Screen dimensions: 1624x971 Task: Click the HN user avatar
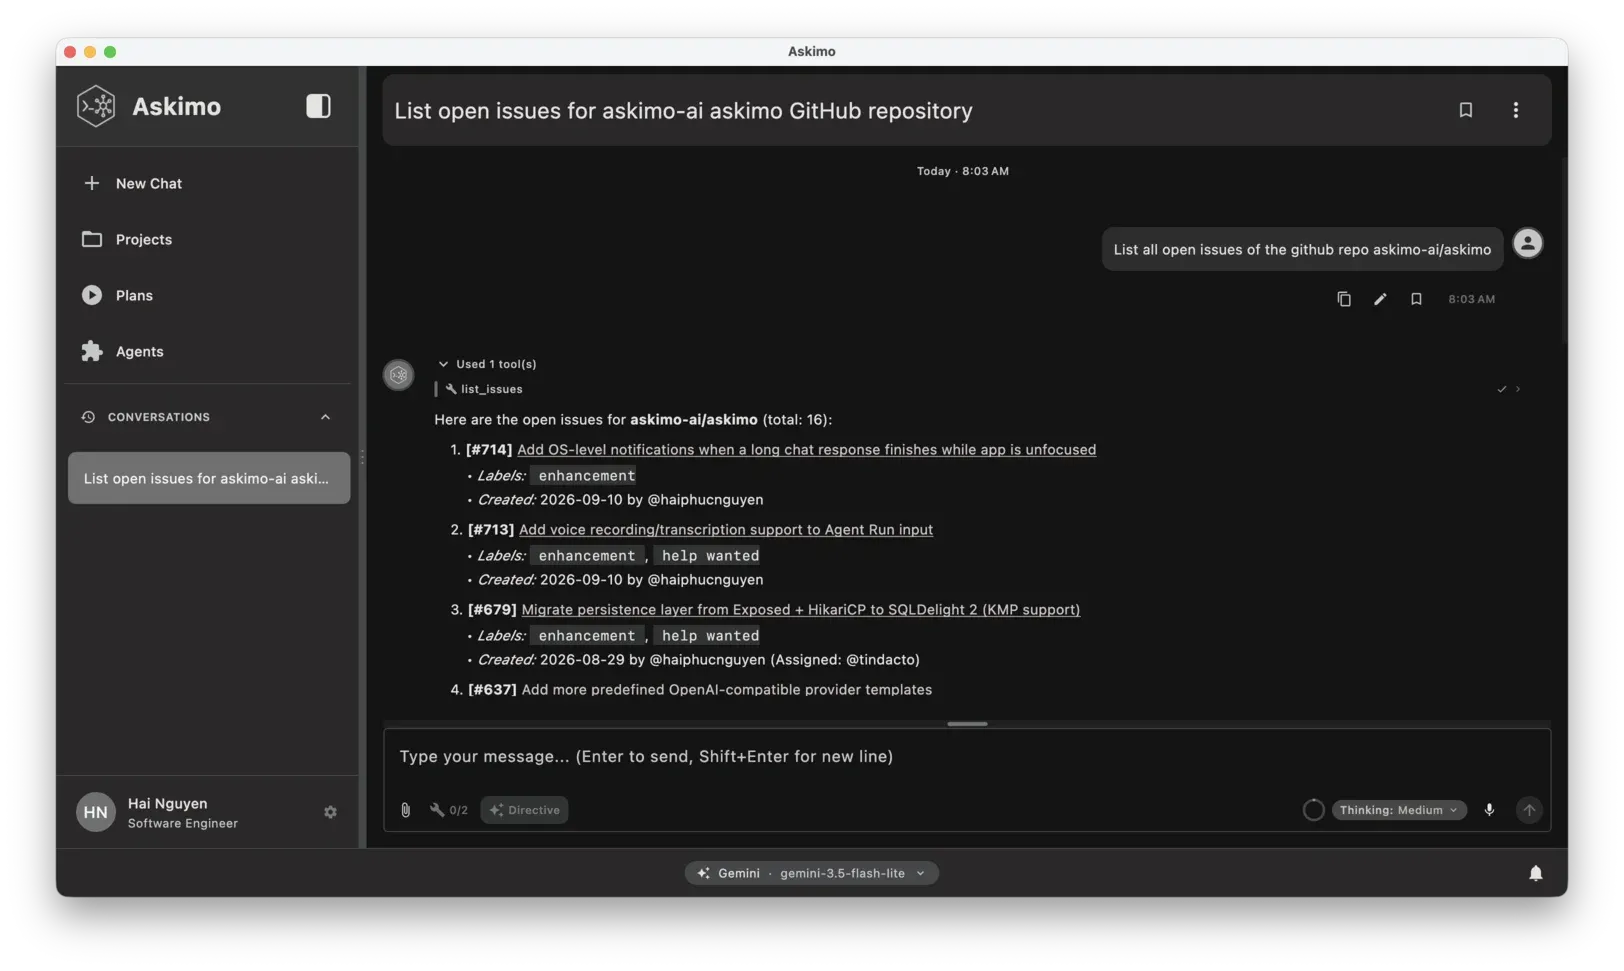(96, 812)
